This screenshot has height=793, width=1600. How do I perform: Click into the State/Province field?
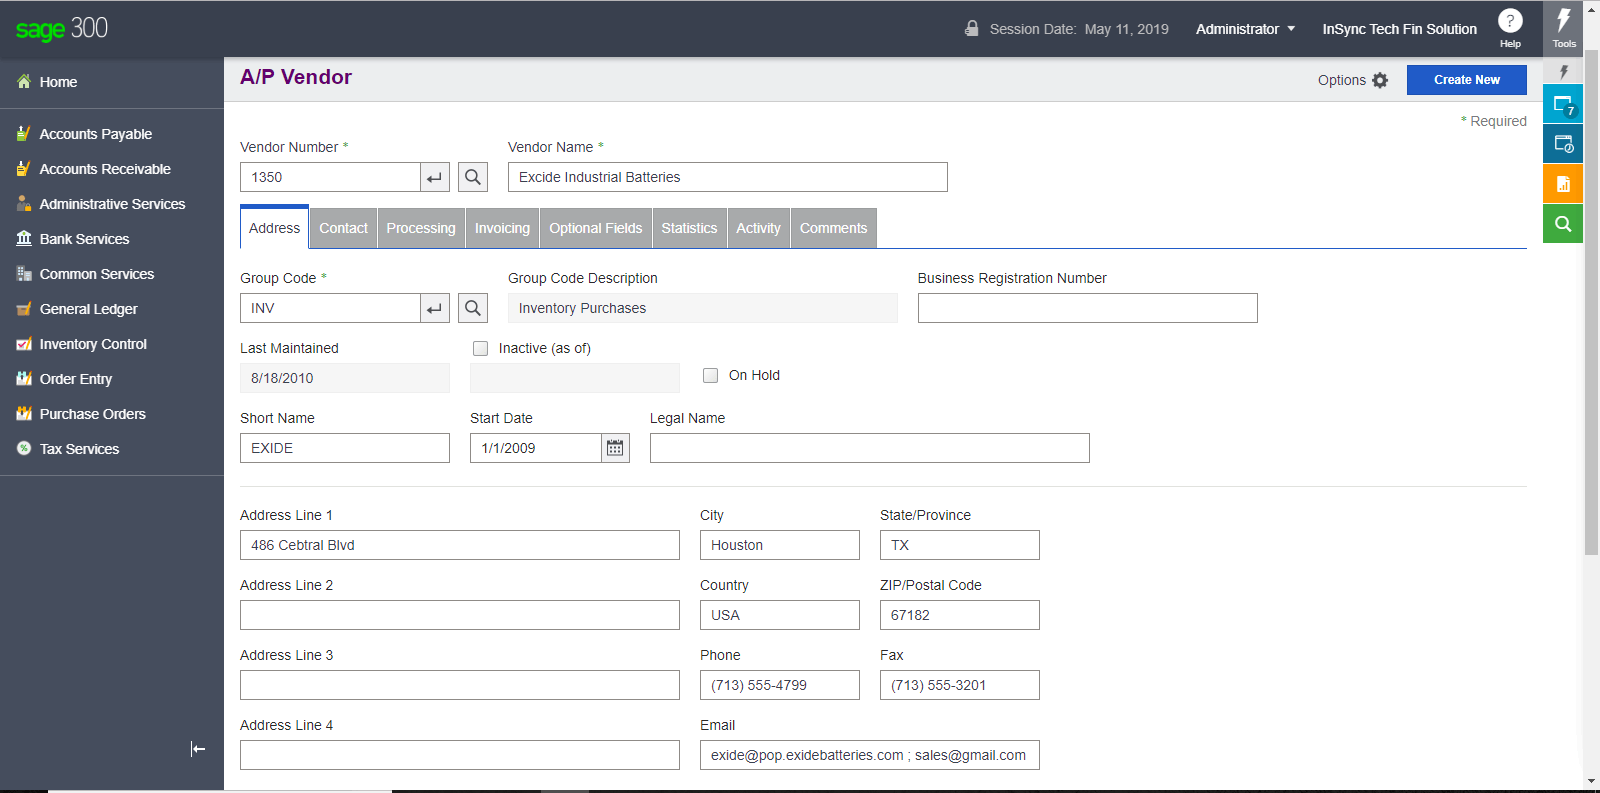(x=960, y=545)
